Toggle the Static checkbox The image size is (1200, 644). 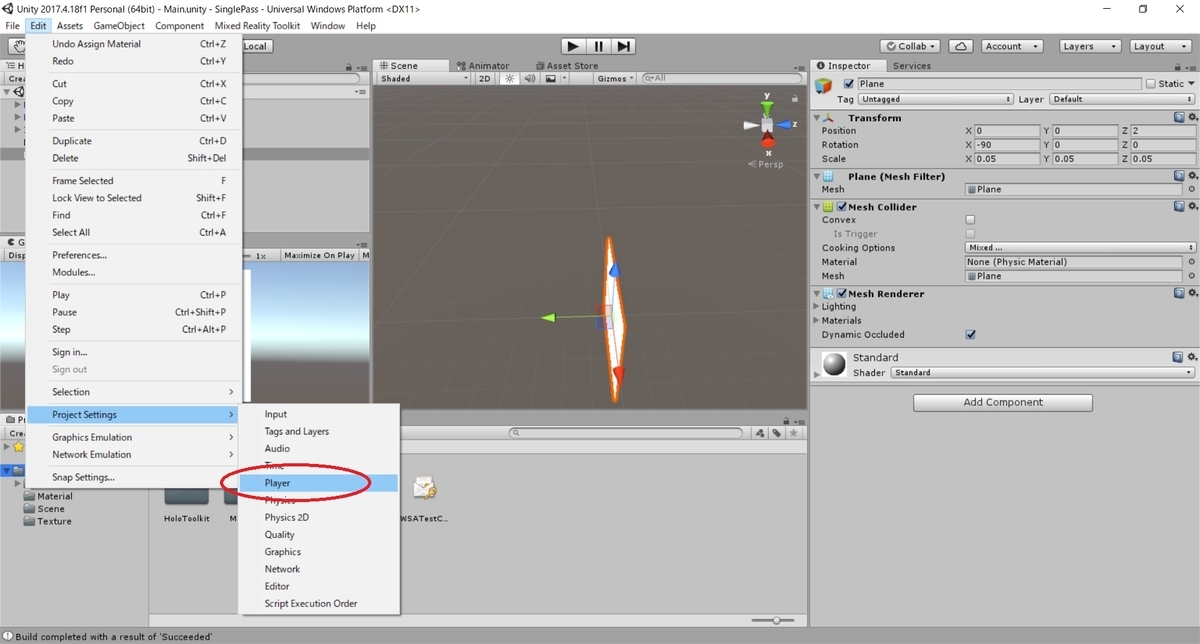coord(1150,84)
